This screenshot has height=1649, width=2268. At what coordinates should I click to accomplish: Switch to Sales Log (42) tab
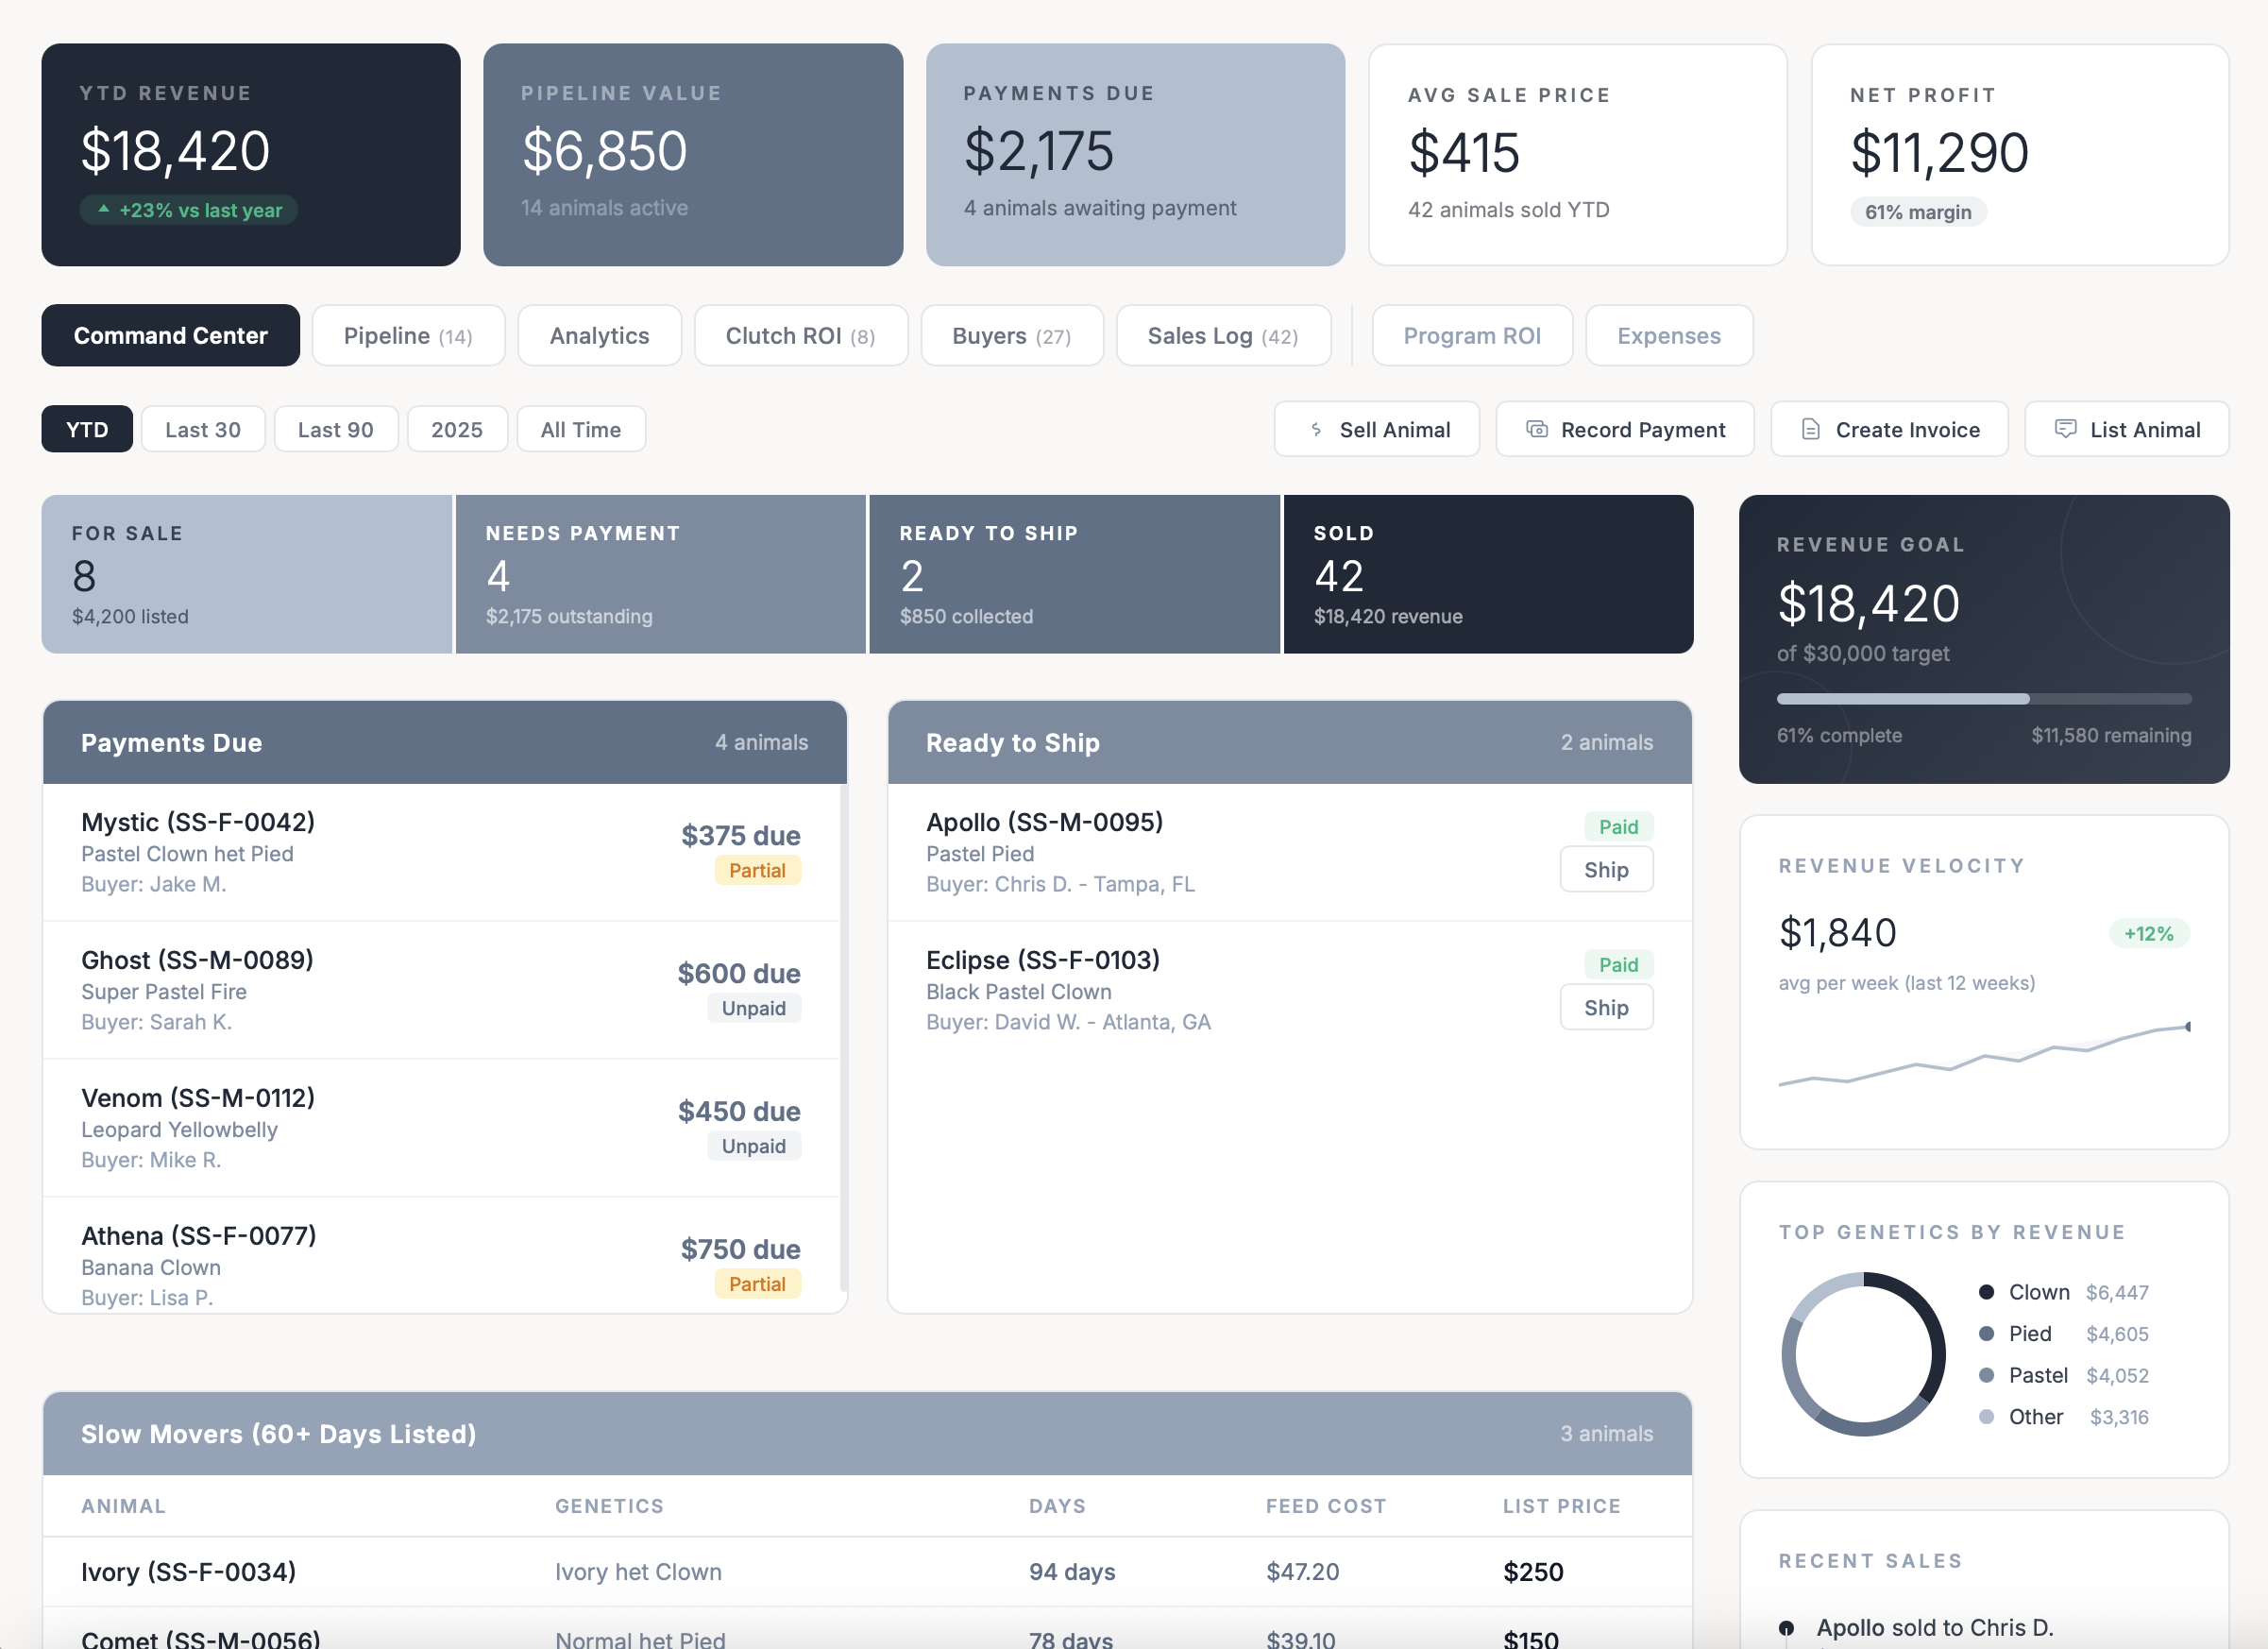[1222, 335]
